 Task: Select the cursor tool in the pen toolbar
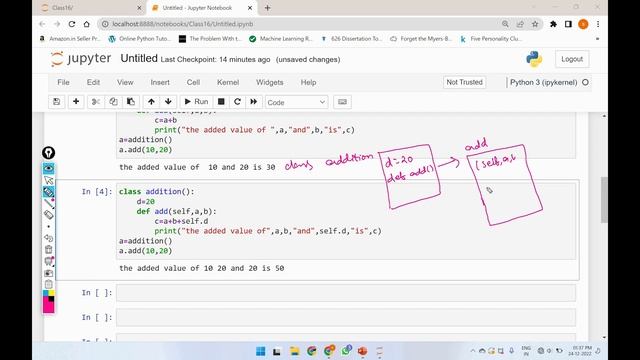click(x=49, y=180)
